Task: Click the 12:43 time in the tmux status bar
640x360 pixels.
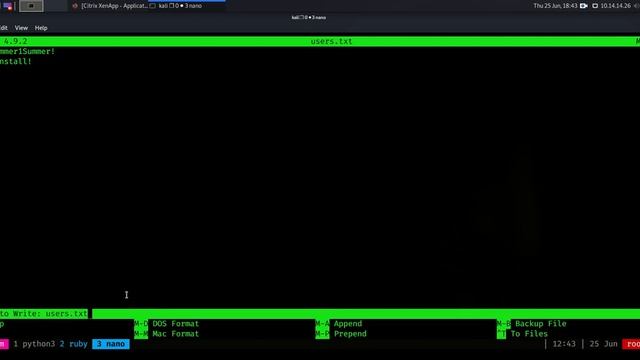Action: click(564, 344)
